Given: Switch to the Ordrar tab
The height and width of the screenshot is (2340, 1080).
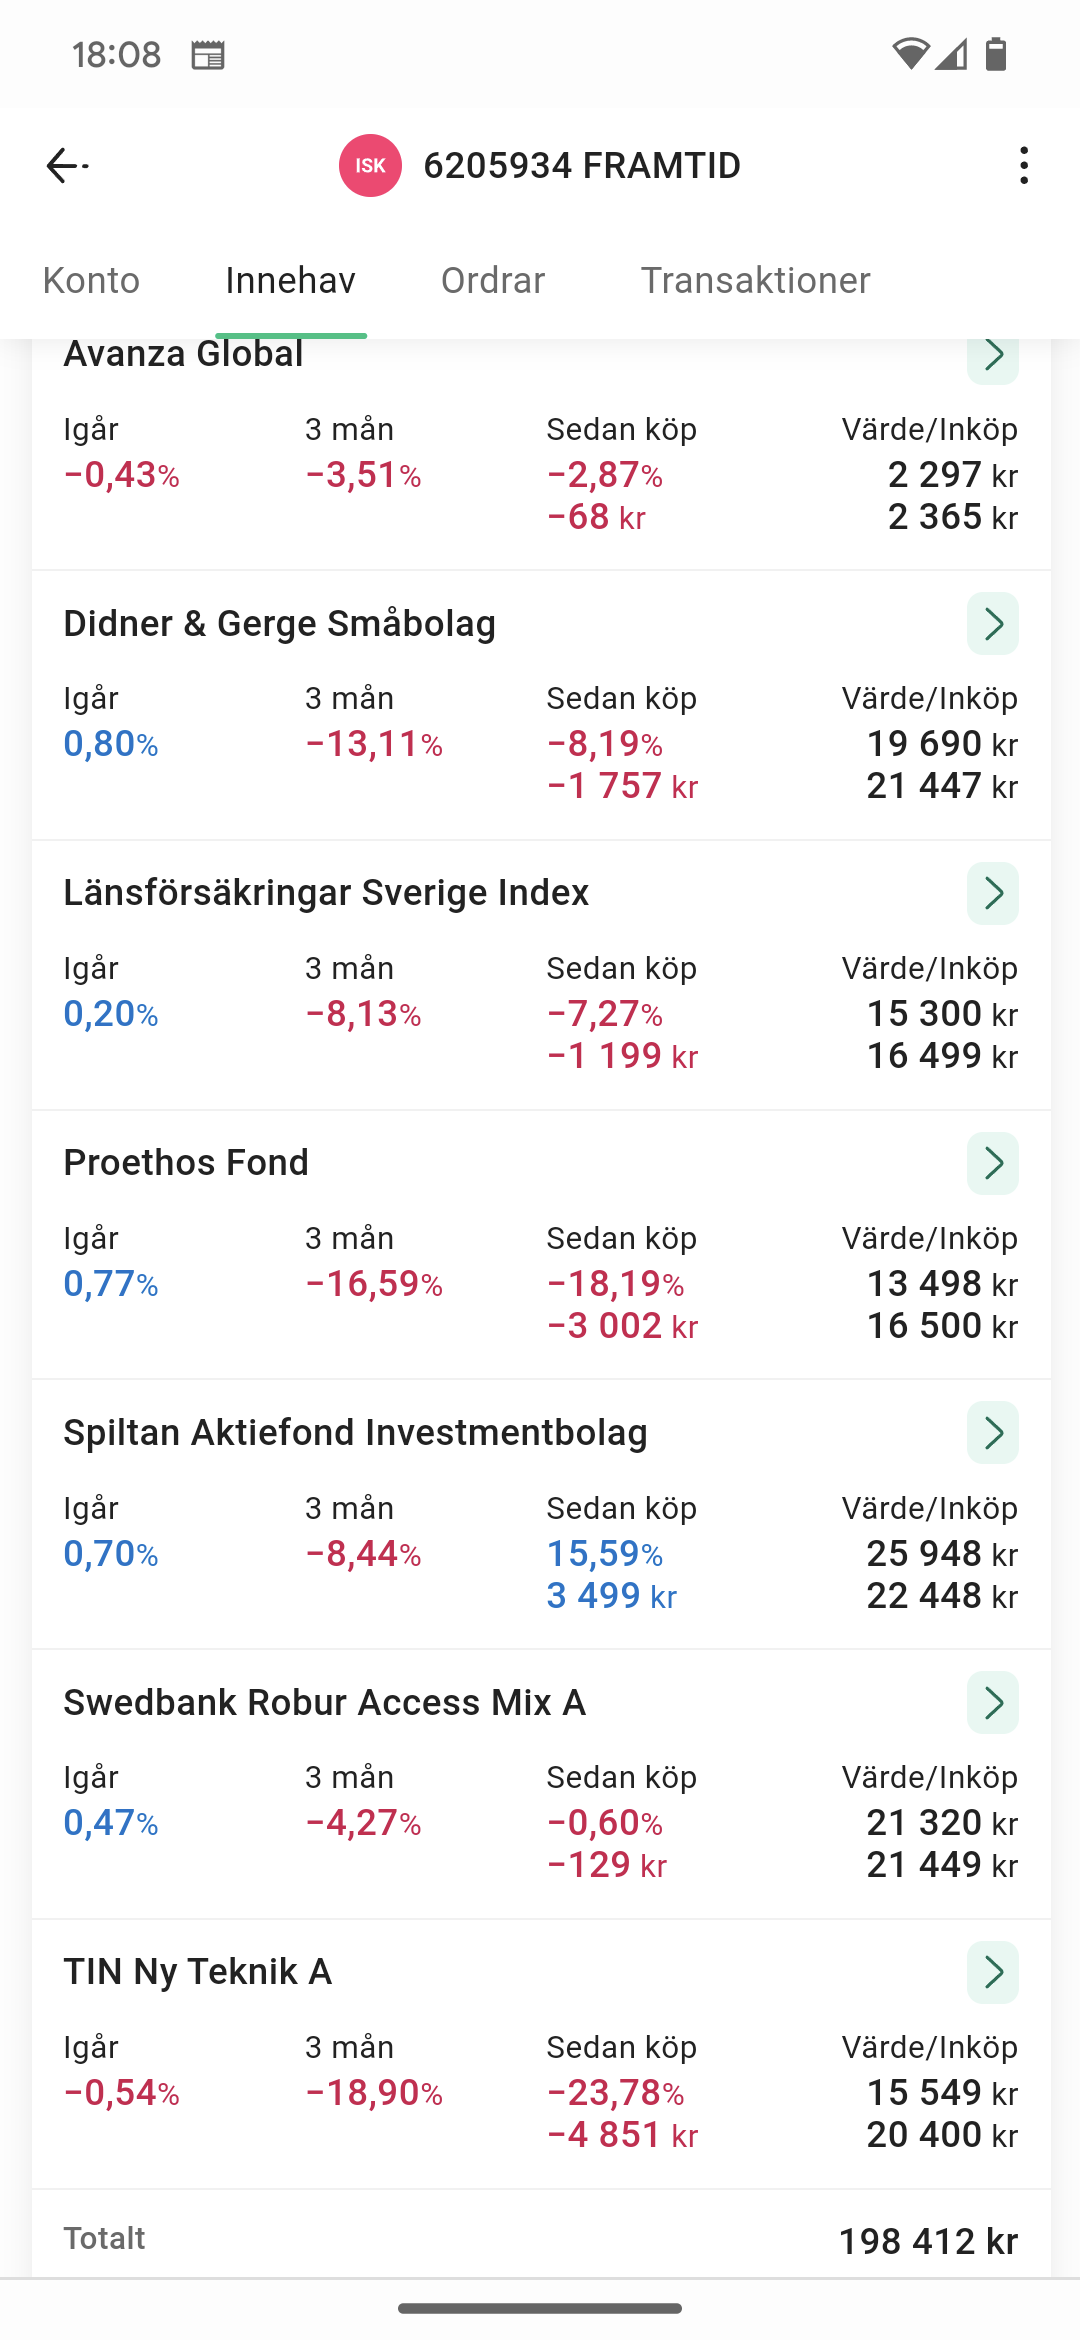Looking at the screenshot, I should click(493, 281).
